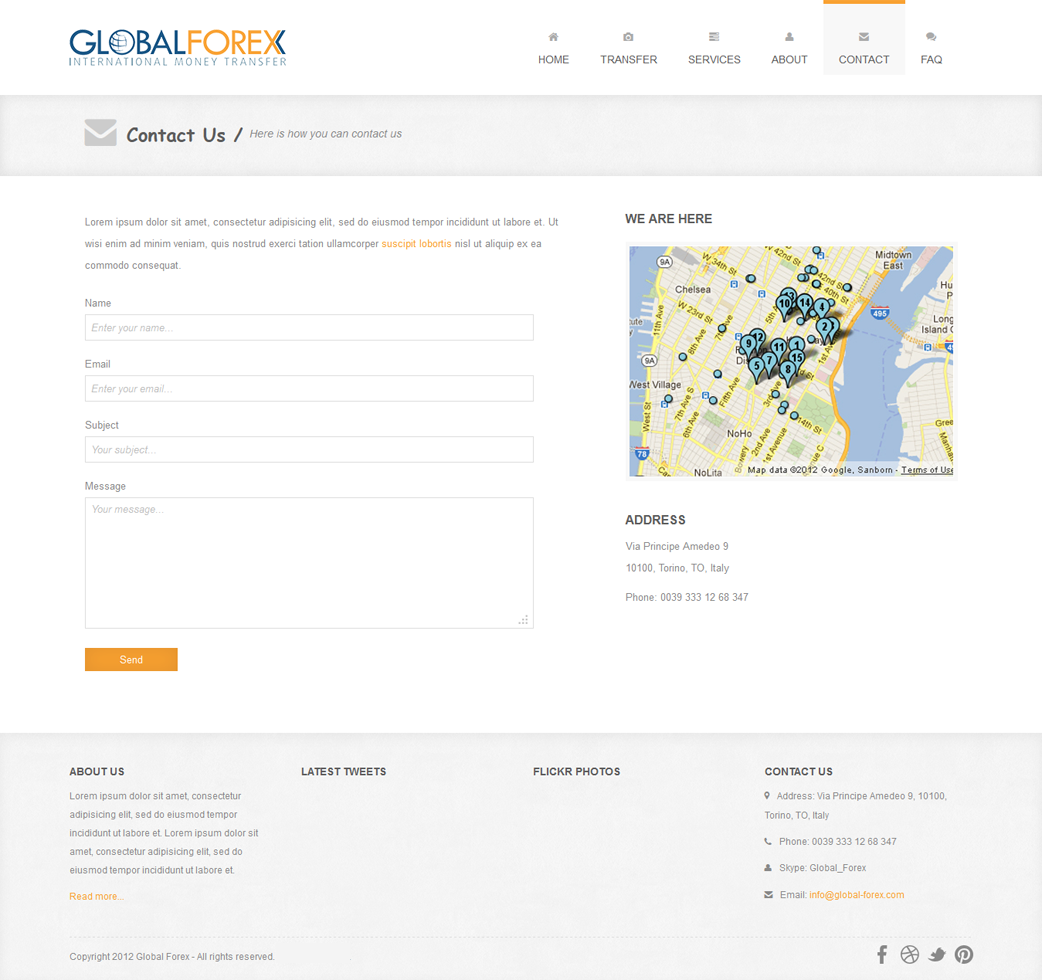Click the person icon above About
Image resolution: width=1042 pixels, height=980 pixels.
(x=789, y=37)
